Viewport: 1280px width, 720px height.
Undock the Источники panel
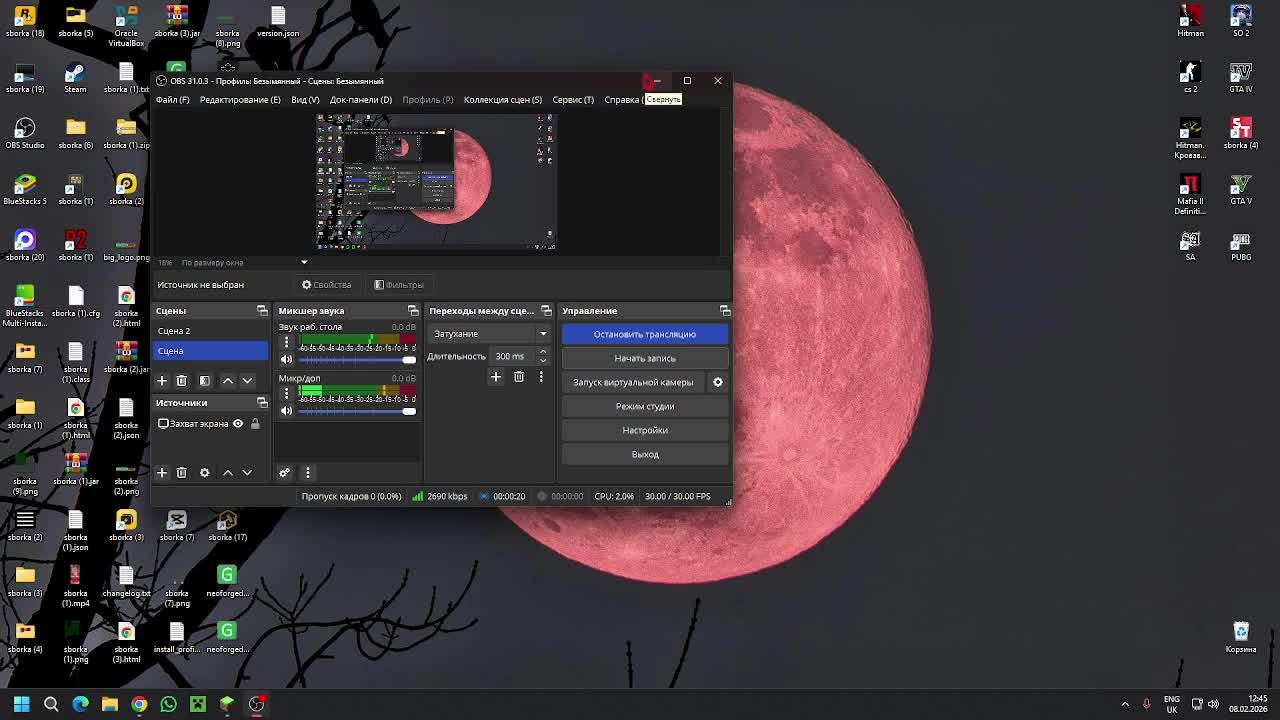262,403
